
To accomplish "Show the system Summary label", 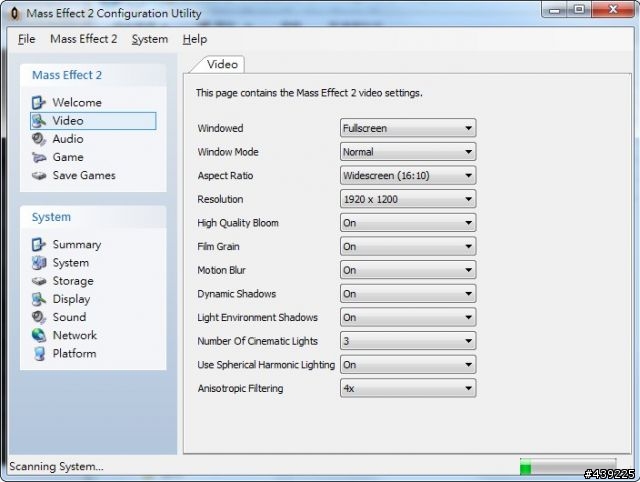I will [77, 244].
